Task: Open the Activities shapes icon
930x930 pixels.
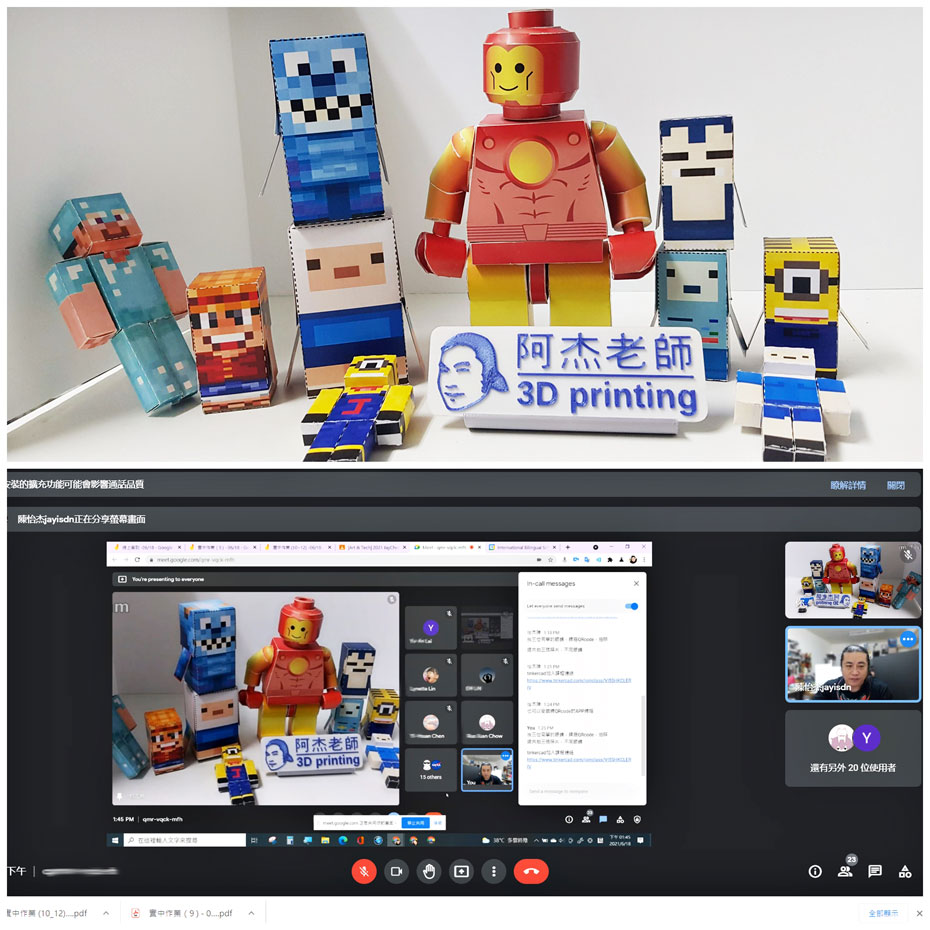Action: coord(905,871)
